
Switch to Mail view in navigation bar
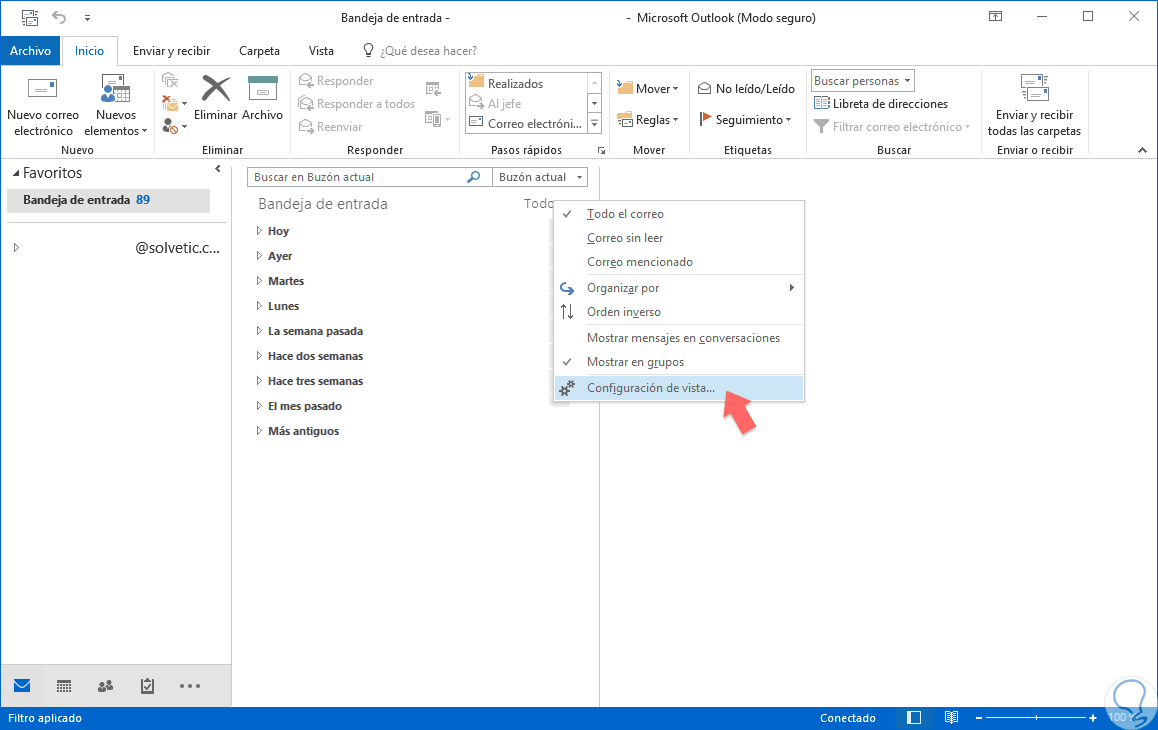22,686
